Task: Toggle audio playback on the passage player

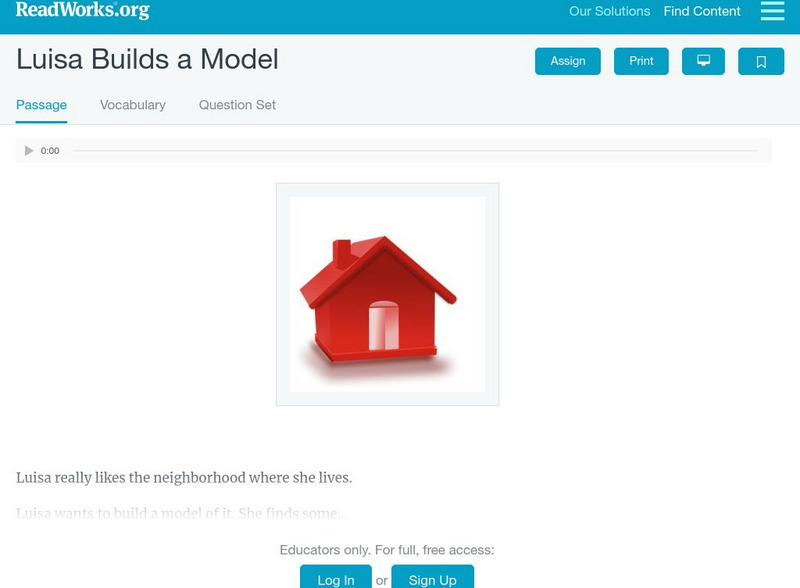Action: click(28, 150)
